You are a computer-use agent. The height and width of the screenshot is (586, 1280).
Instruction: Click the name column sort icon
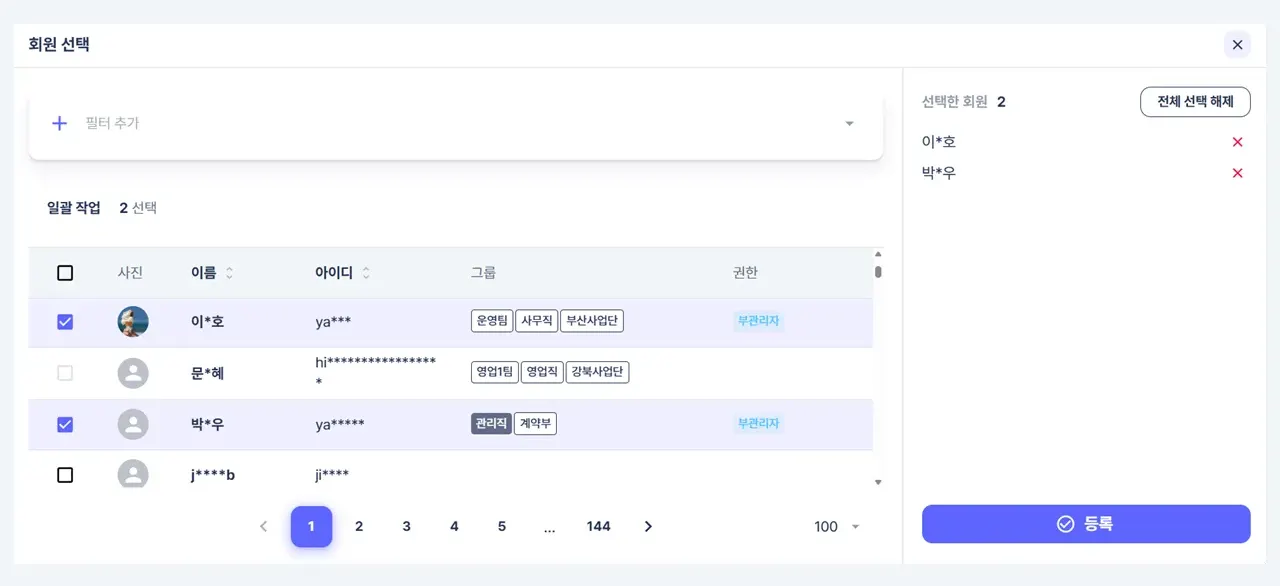pyautogui.click(x=229, y=273)
